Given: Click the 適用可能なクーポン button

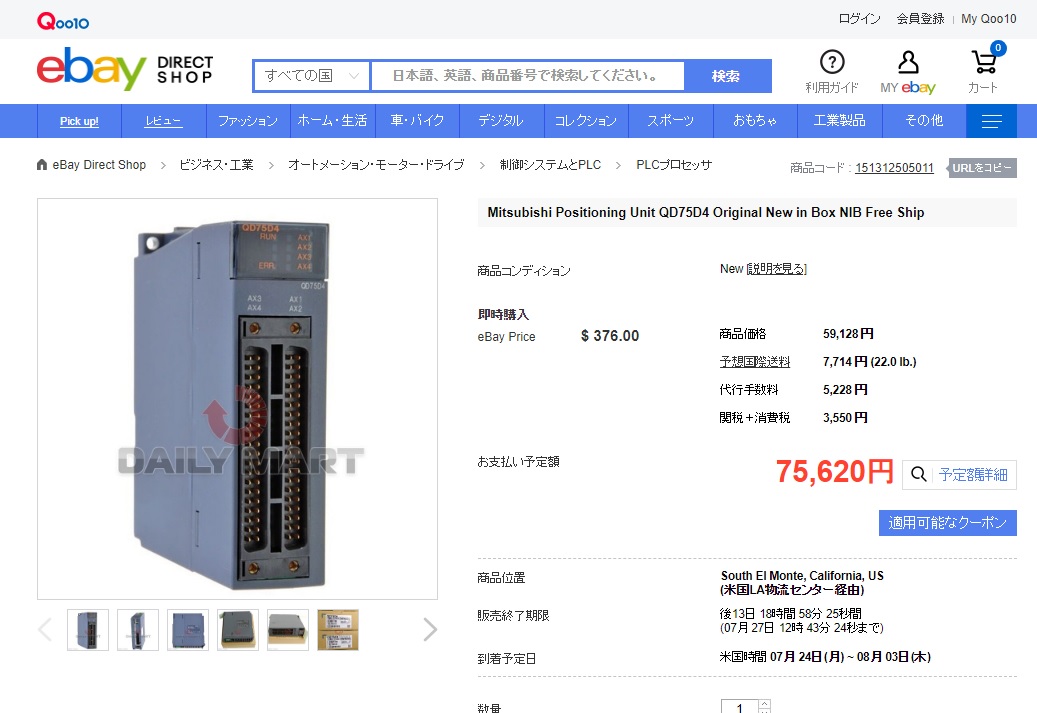Looking at the screenshot, I should [948, 523].
